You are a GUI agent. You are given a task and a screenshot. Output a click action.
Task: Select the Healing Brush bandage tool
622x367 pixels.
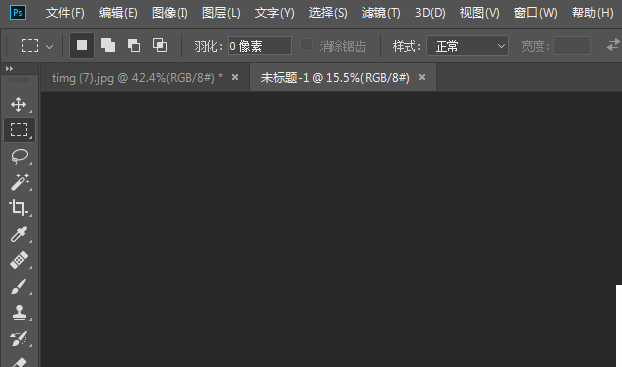pyautogui.click(x=19, y=260)
